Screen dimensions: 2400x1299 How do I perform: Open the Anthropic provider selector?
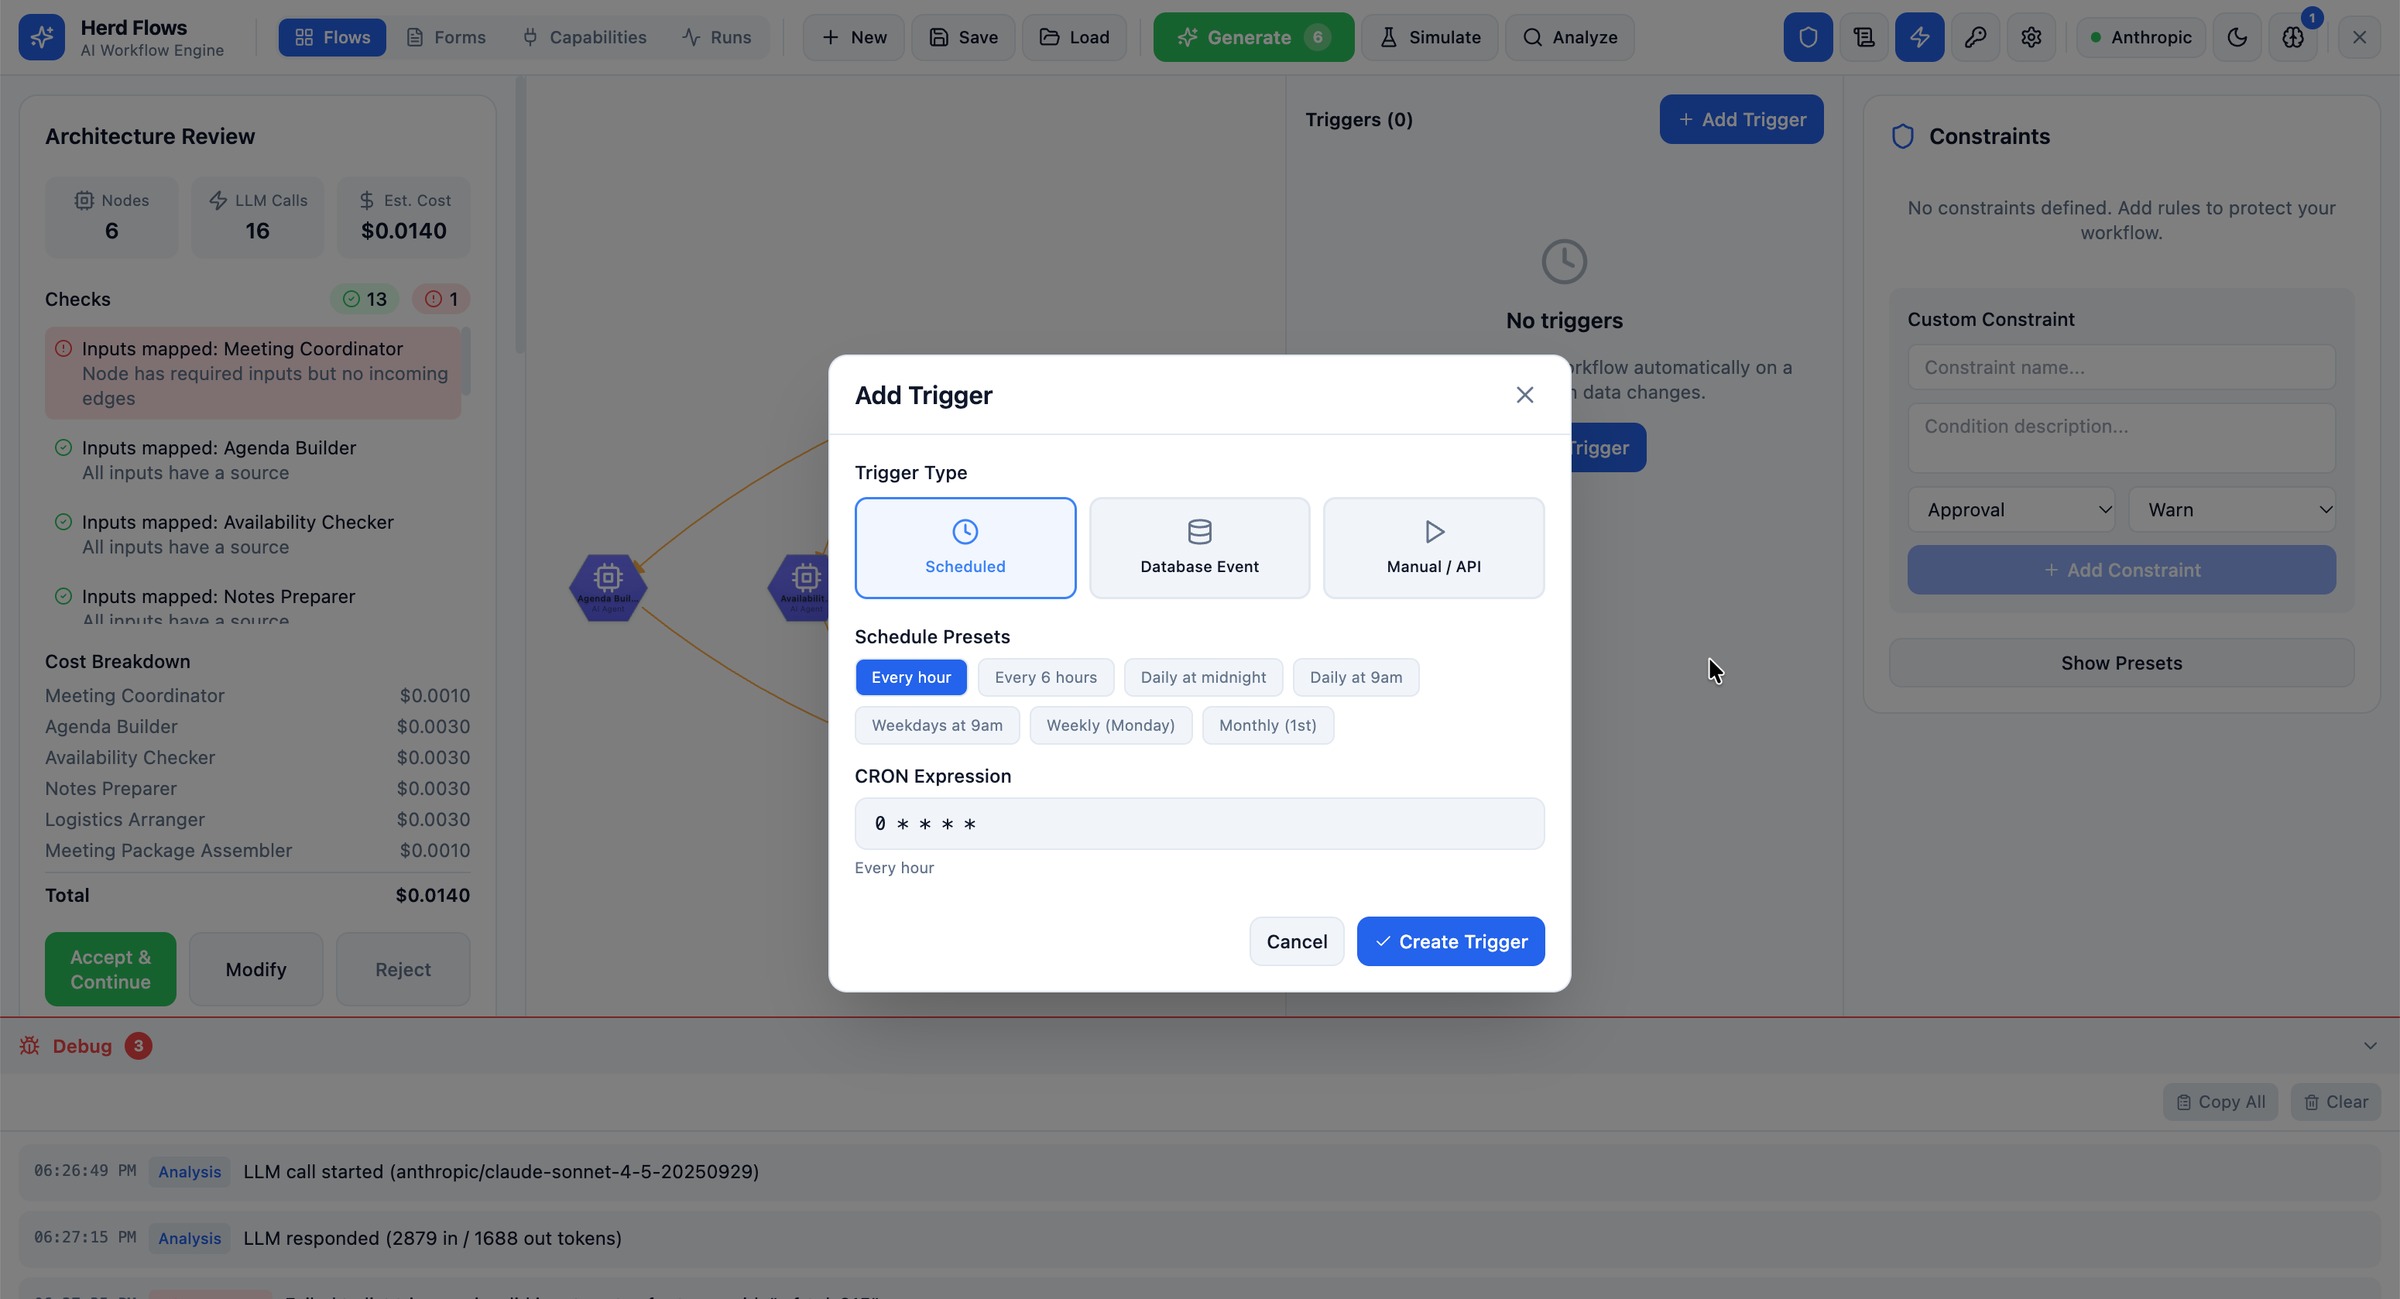click(x=2140, y=37)
